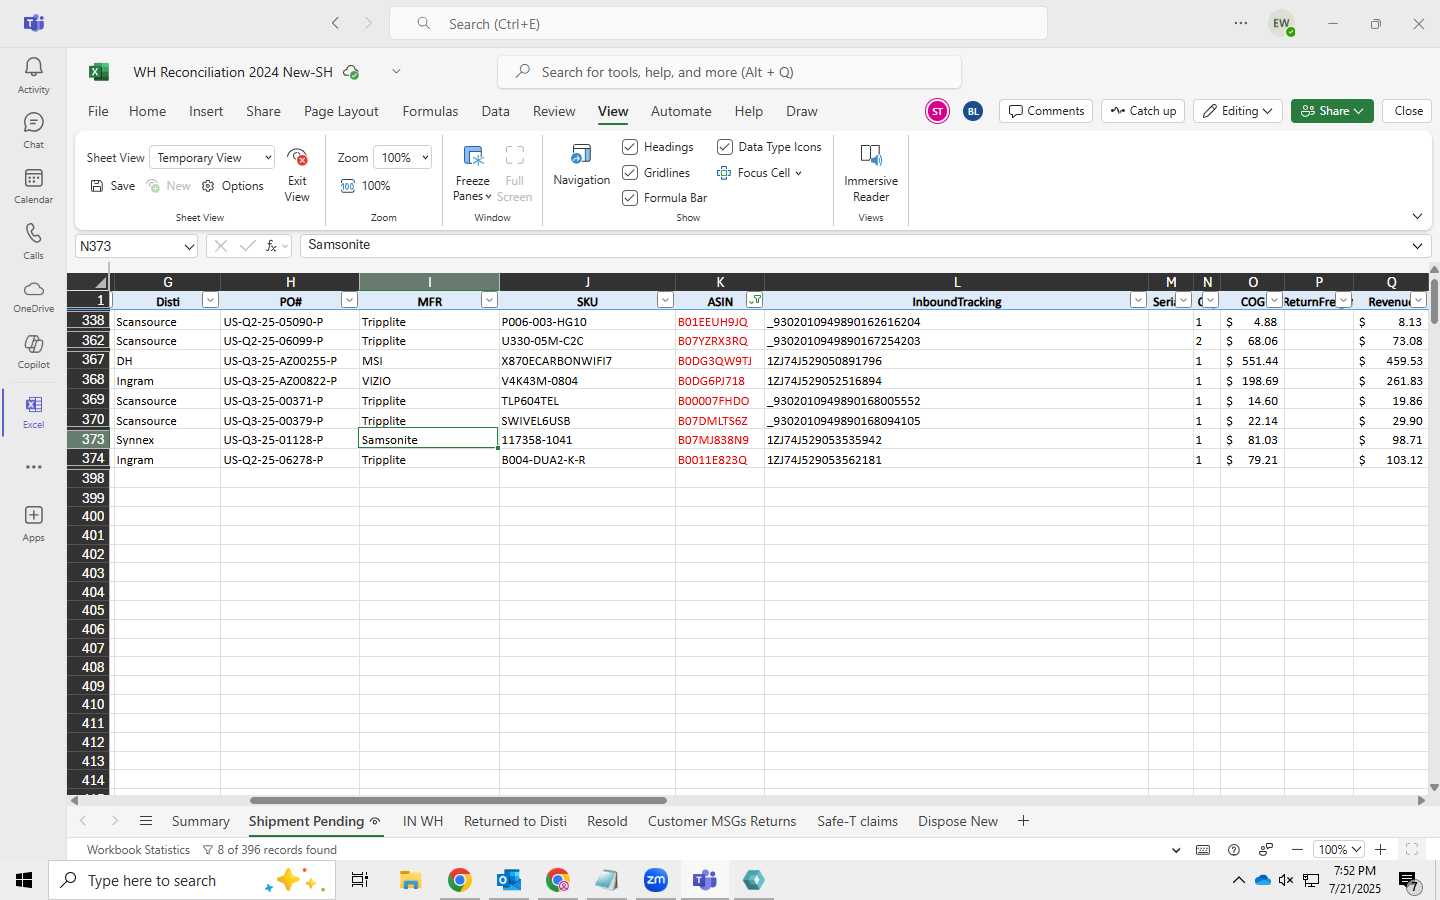
Task: Click Workbook Statistics in status bar
Action: click(138, 849)
